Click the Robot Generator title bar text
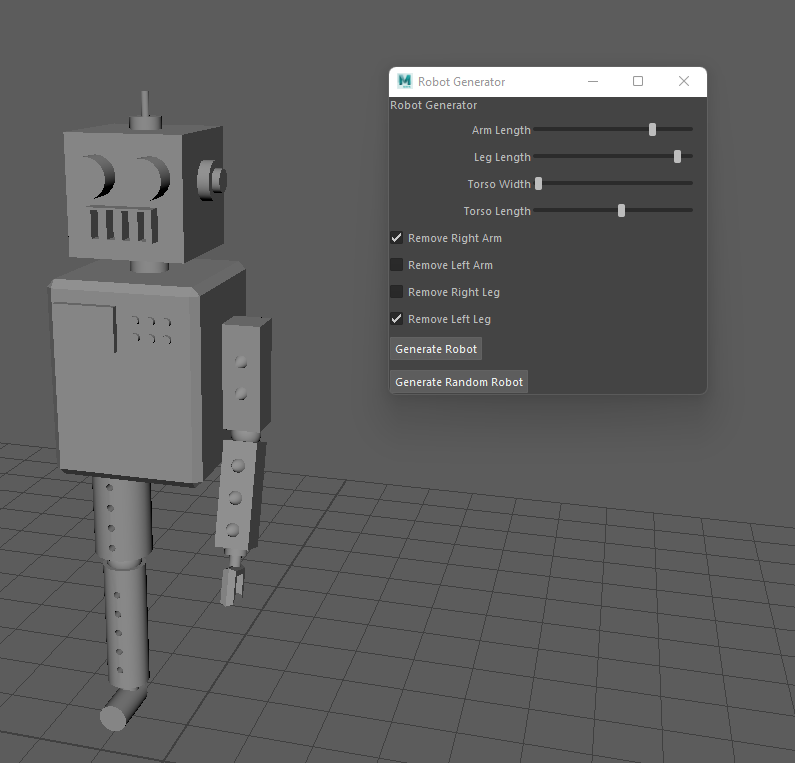The image size is (795, 763). [x=461, y=82]
